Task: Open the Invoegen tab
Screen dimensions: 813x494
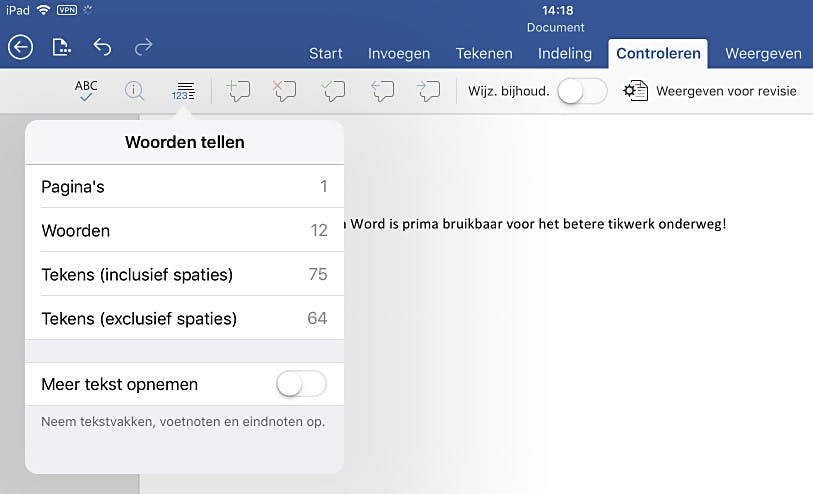Action: coord(399,53)
